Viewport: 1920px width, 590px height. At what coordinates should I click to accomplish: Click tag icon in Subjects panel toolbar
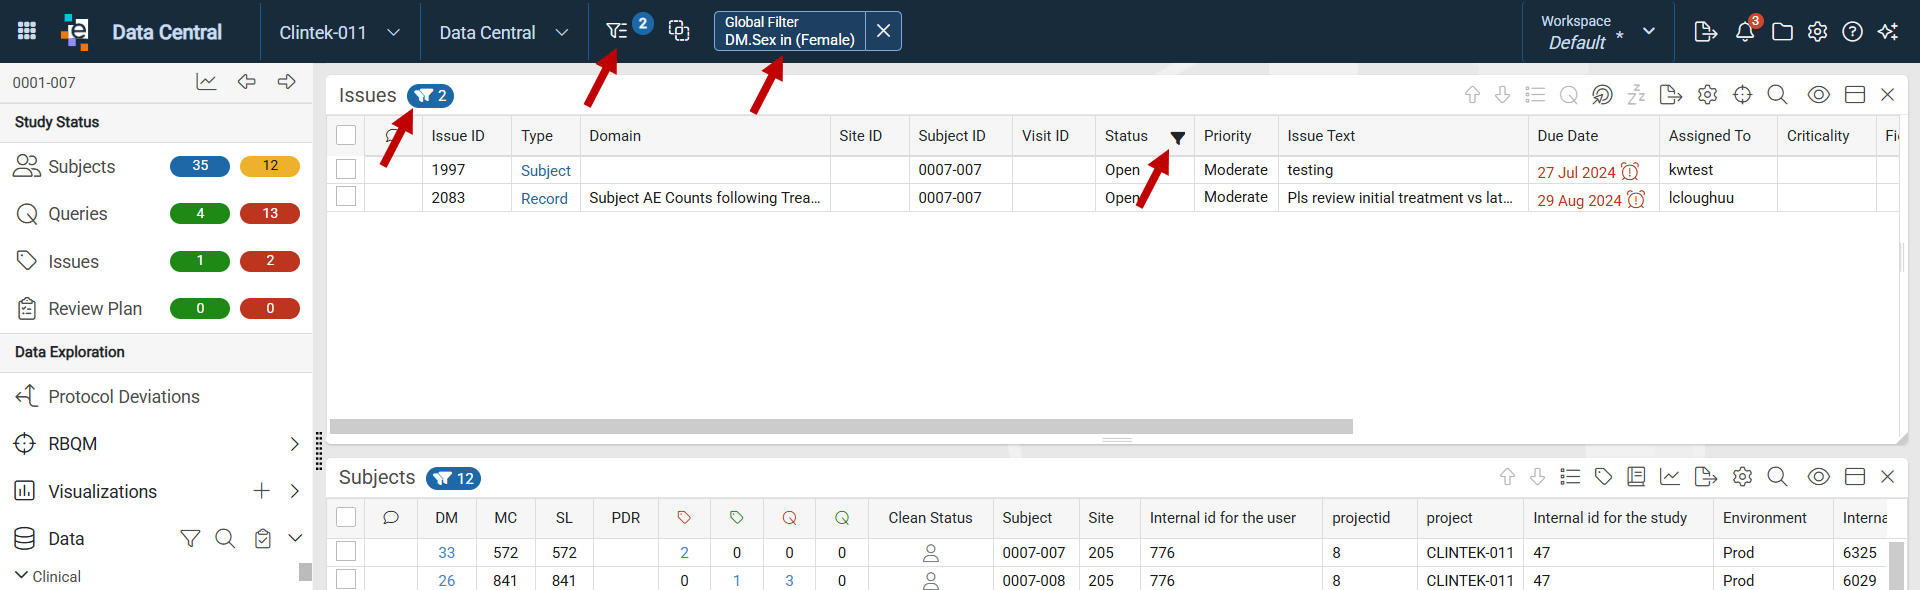(x=1604, y=477)
